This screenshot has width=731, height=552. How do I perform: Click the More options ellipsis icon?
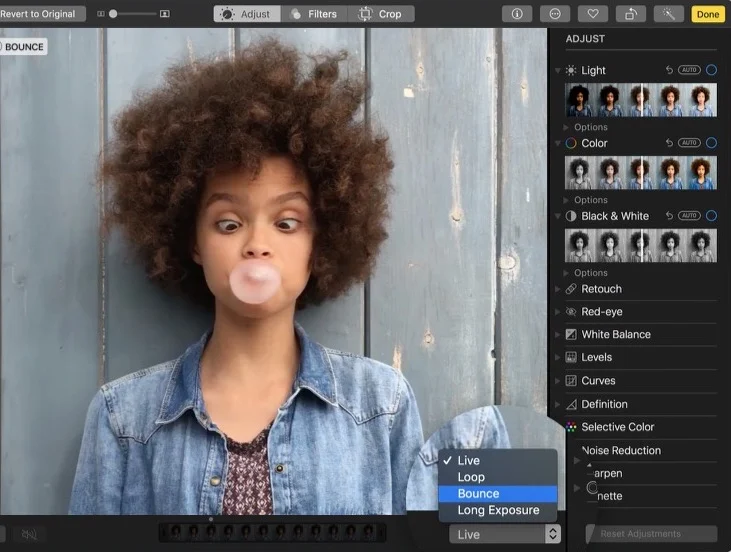(x=555, y=14)
